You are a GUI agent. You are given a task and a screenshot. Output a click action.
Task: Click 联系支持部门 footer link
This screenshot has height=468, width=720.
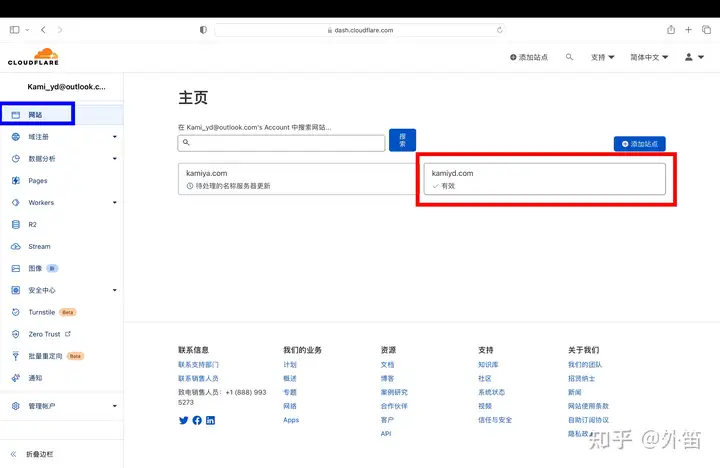[198, 365]
